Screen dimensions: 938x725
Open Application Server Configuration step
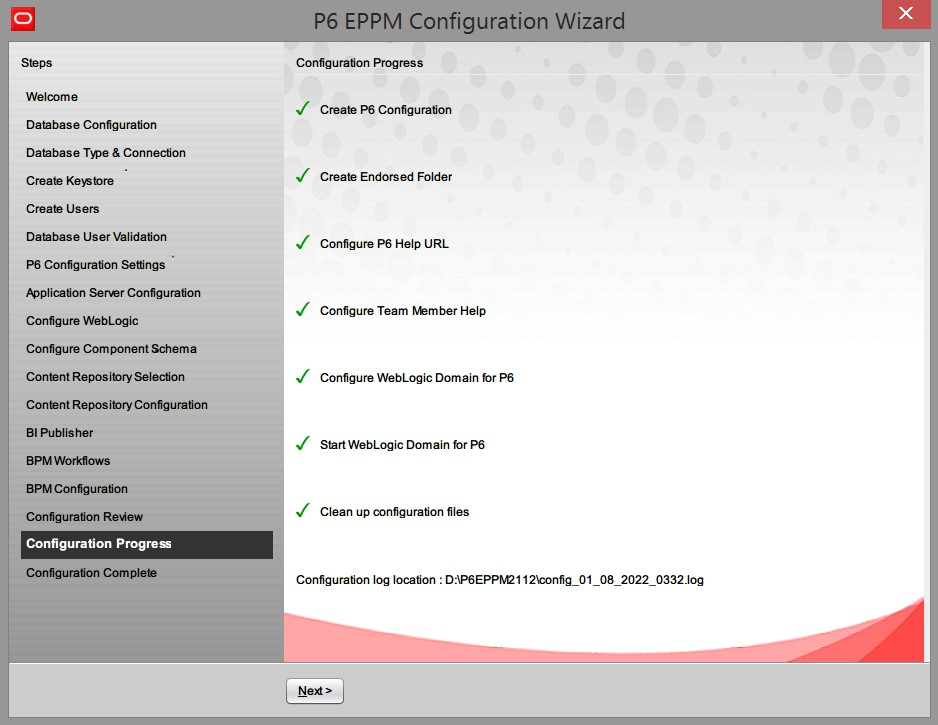coord(114,293)
